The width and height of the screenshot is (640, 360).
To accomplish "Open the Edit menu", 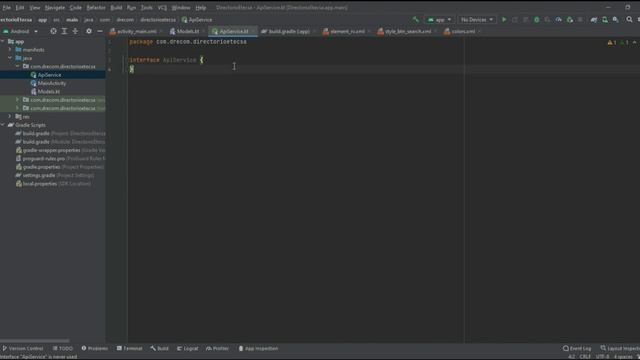I will pyautogui.click(x=20, y=8).
